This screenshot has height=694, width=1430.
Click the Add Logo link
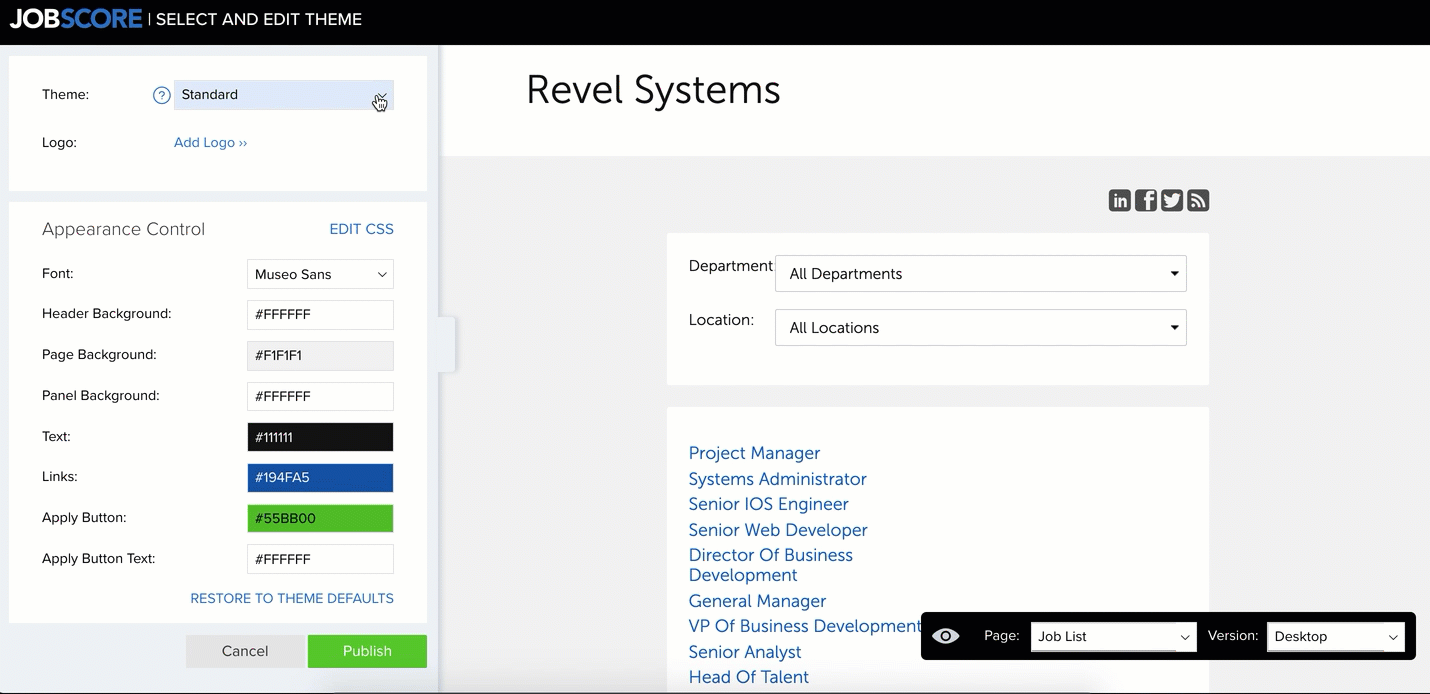(210, 143)
